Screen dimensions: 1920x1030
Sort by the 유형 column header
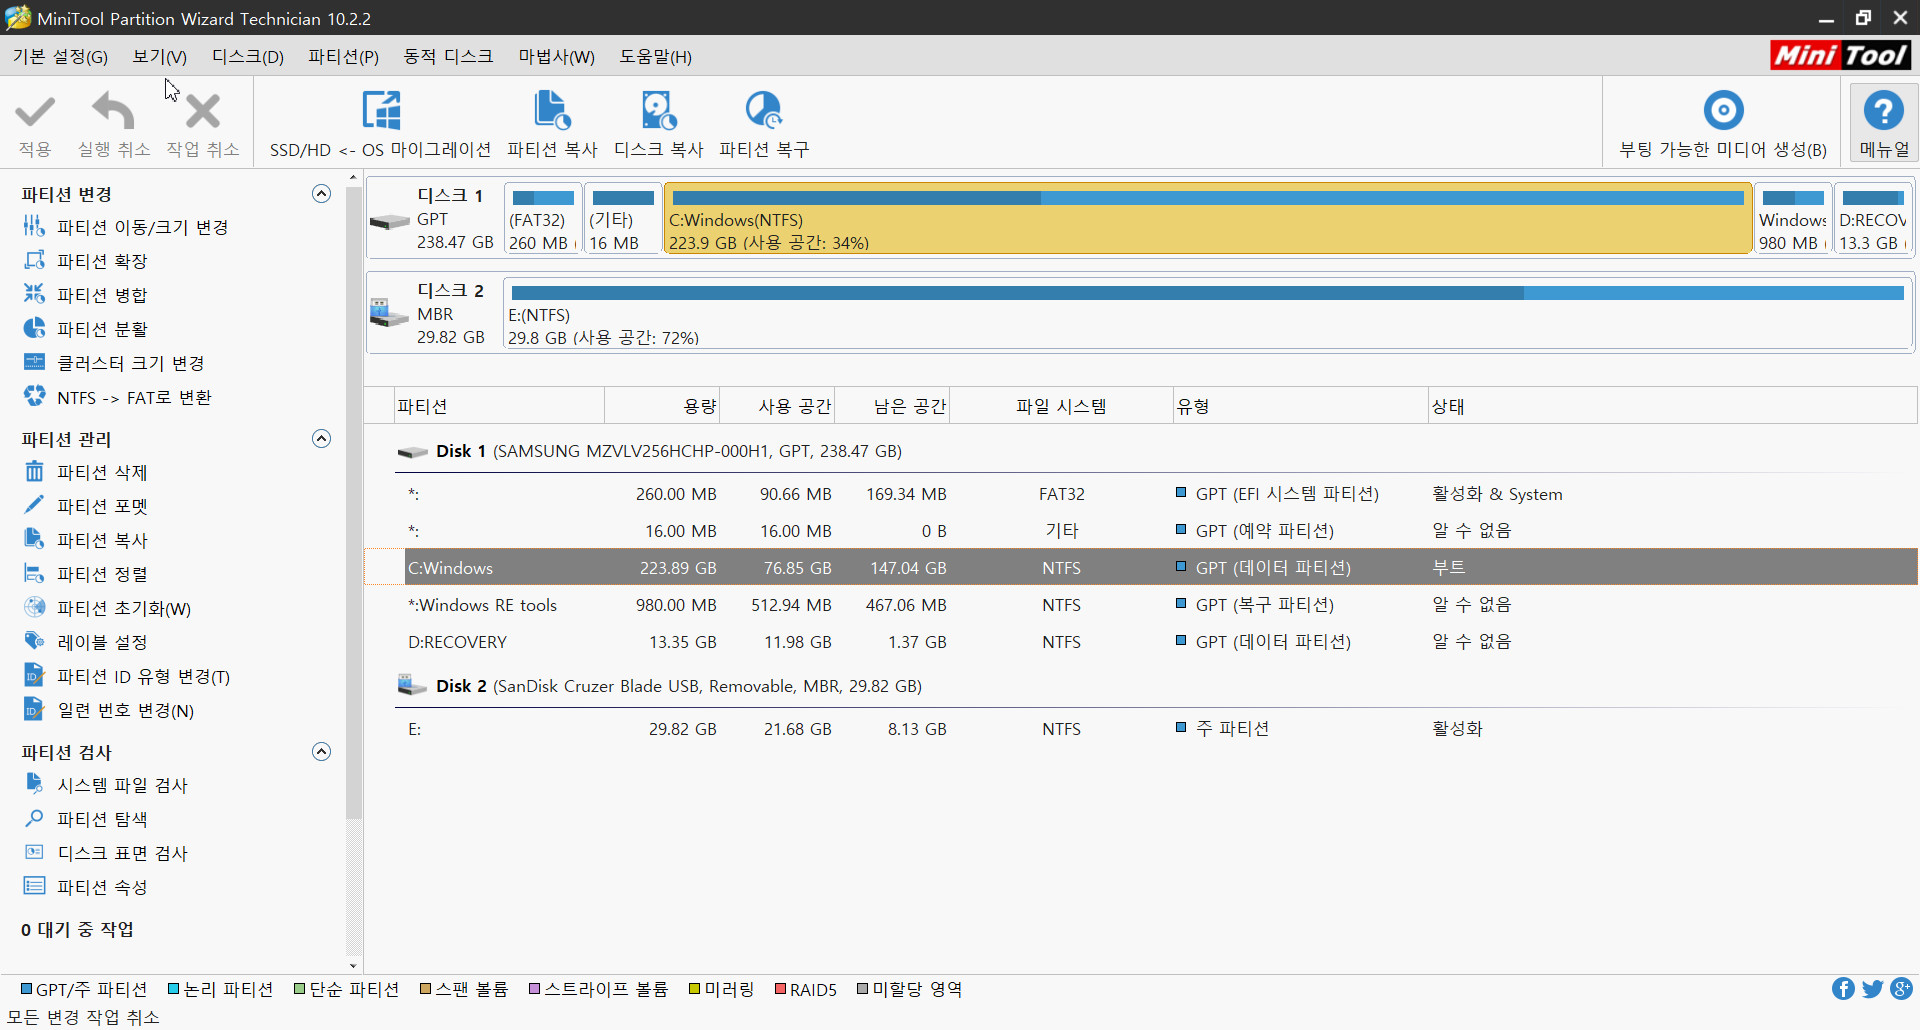(x=1300, y=406)
